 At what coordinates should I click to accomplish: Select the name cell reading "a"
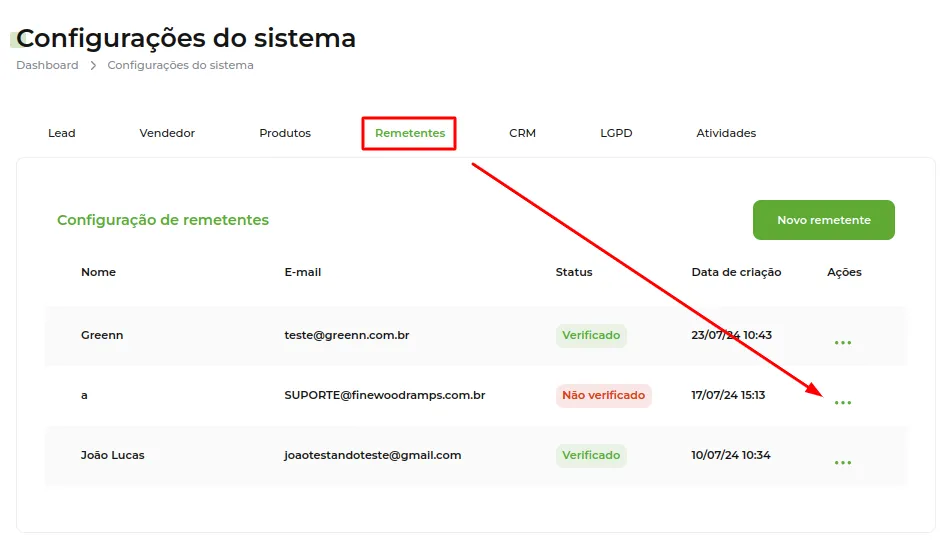[84, 396]
